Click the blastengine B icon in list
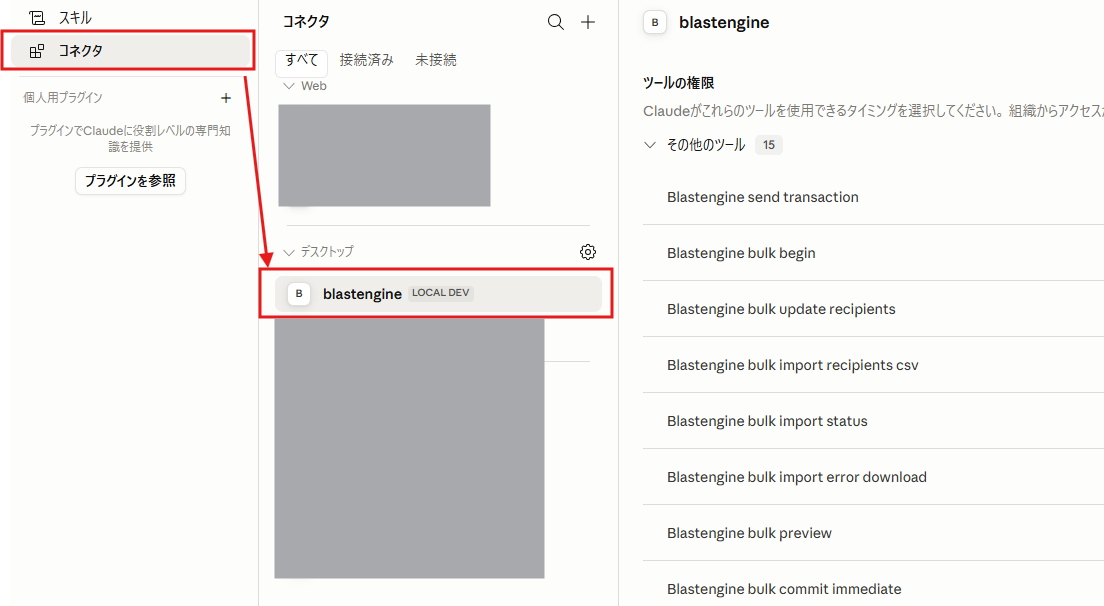Screen dimensions: 1104x606 (299, 293)
